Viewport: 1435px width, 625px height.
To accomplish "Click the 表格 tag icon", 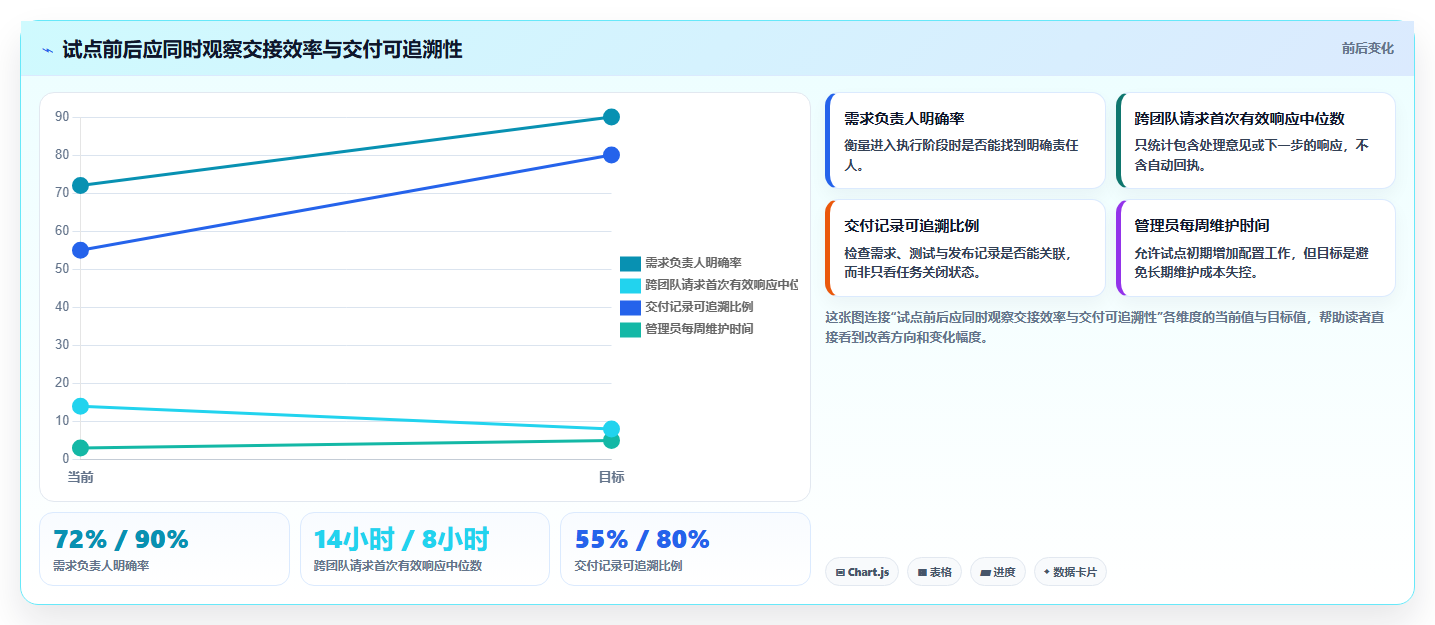I will pos(922,573).
